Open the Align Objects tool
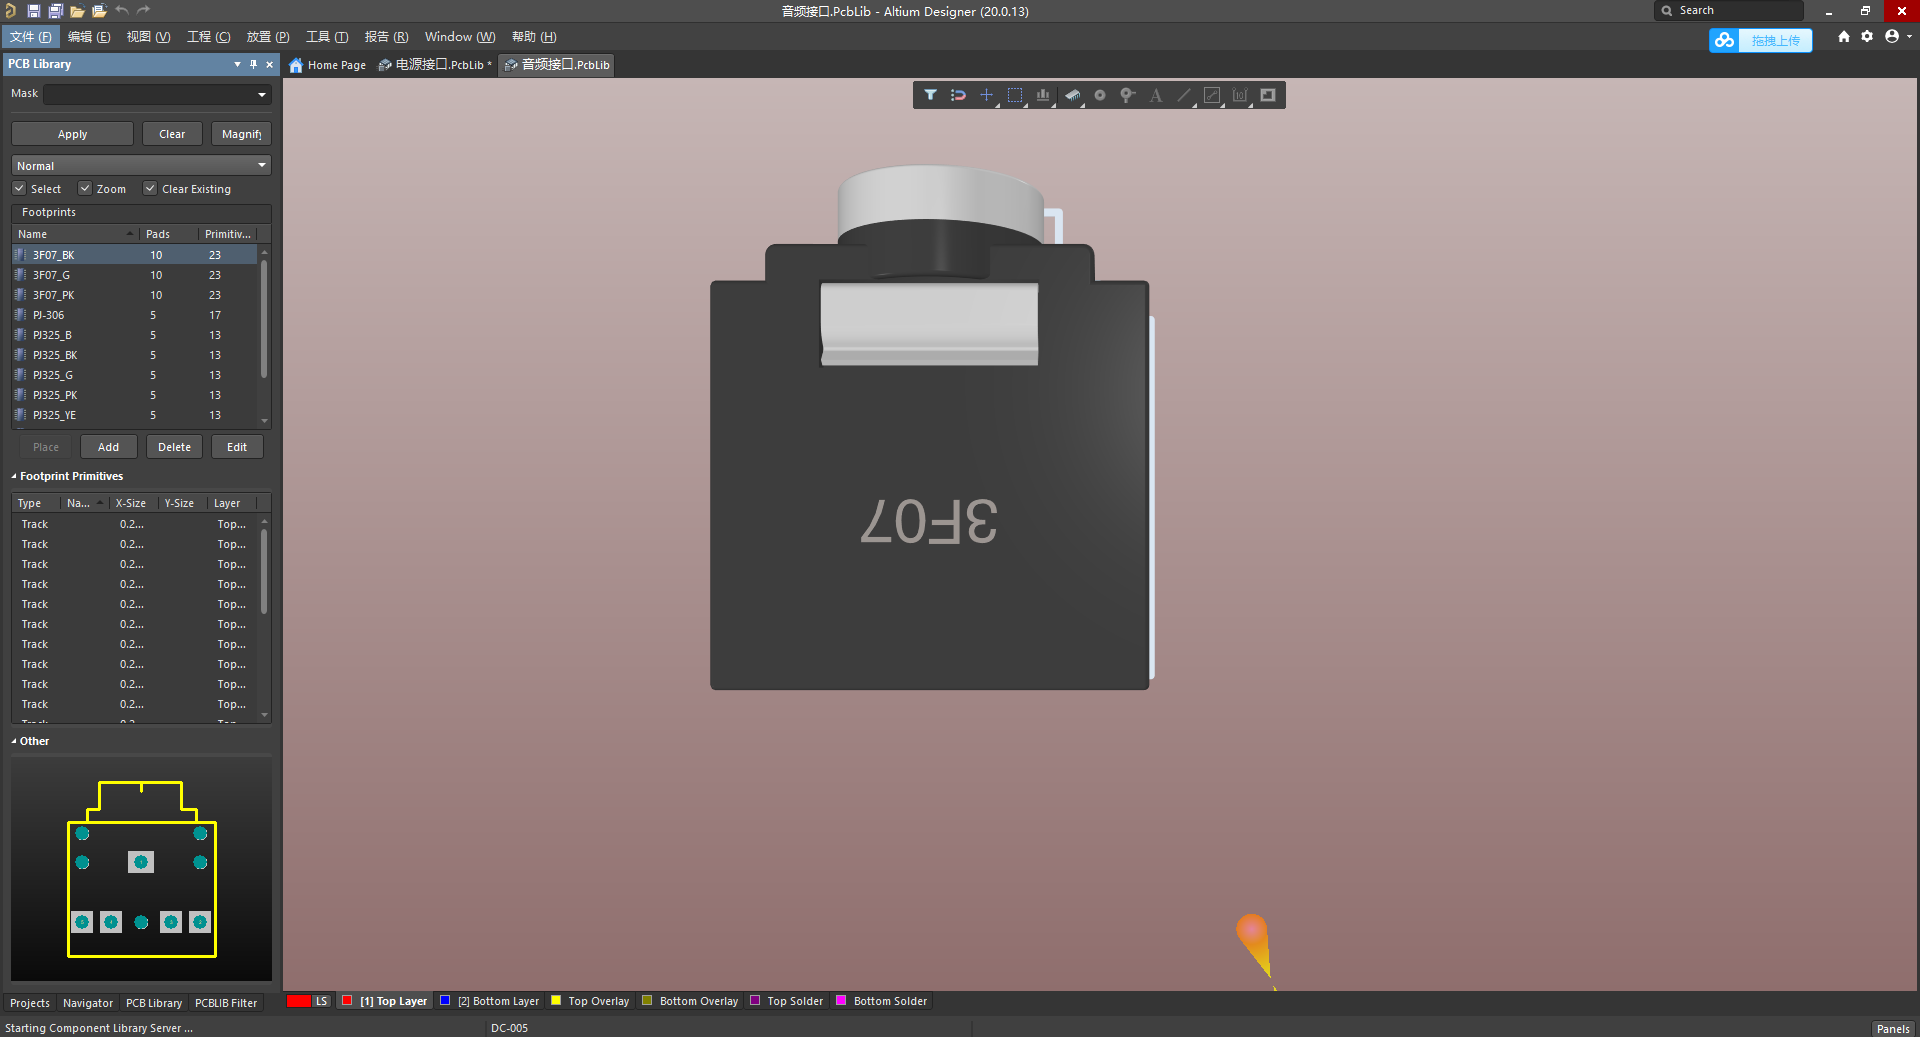 pyautogui.click(x=1043, y=95)
